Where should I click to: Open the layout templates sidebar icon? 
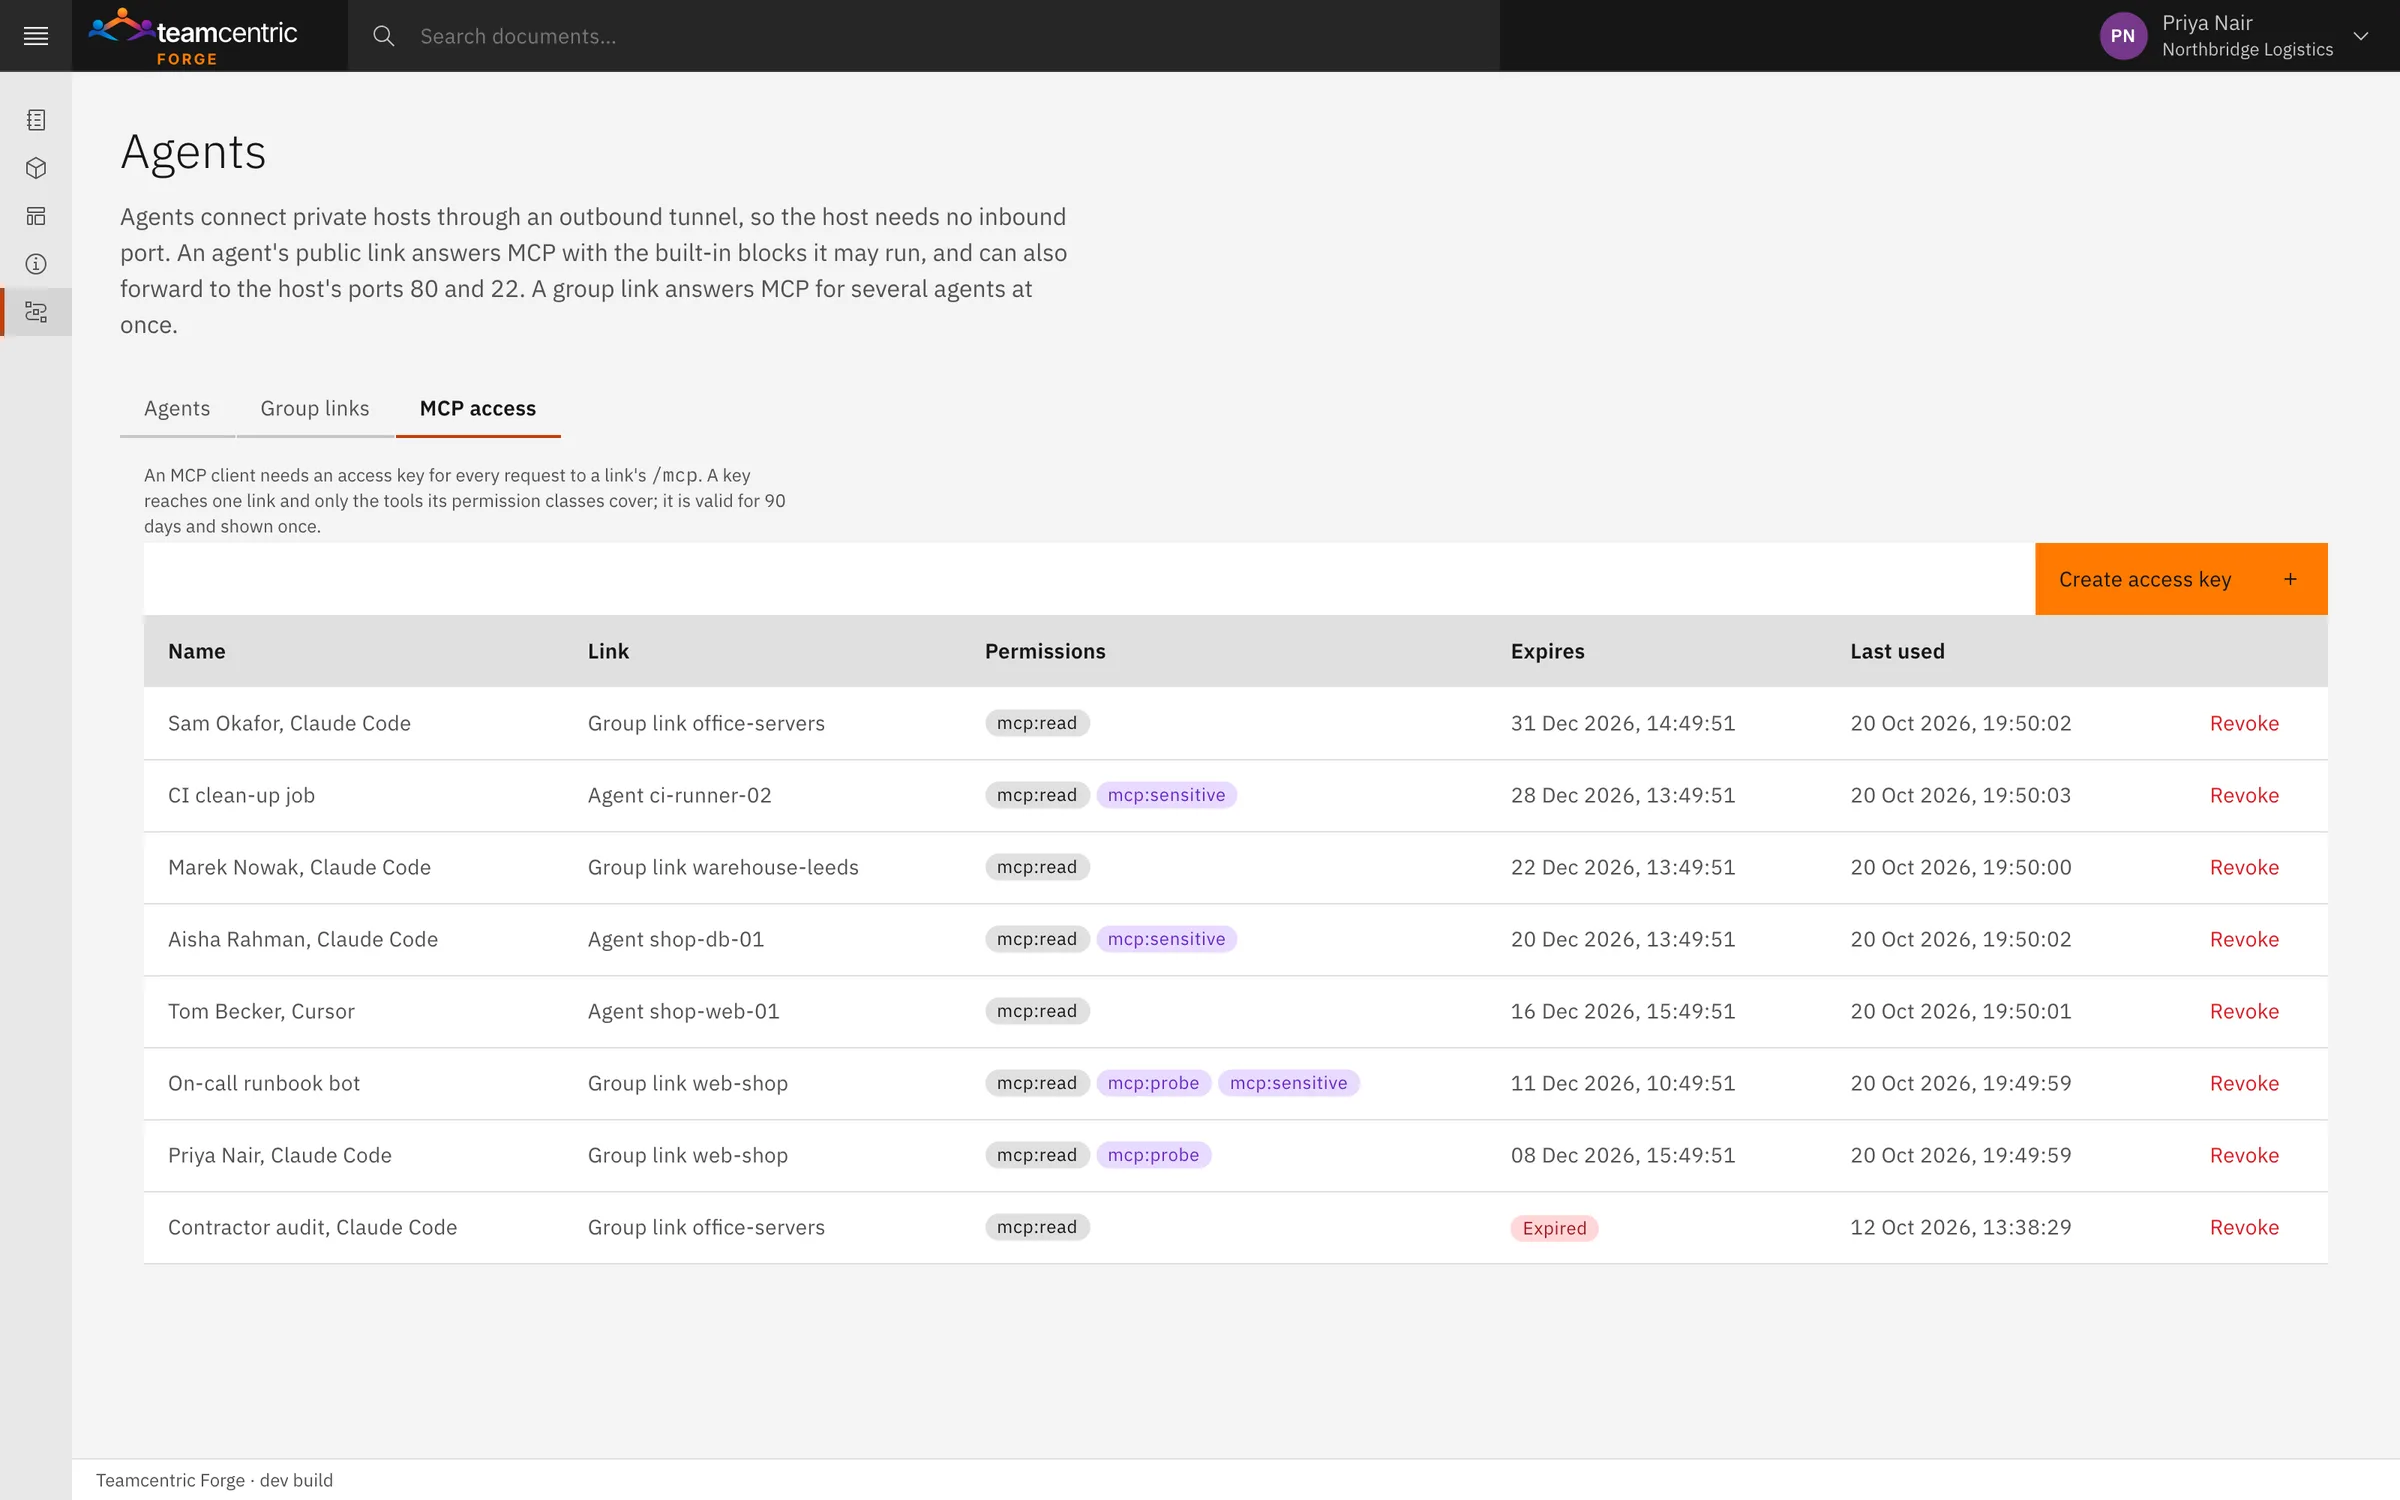(36, 216)
